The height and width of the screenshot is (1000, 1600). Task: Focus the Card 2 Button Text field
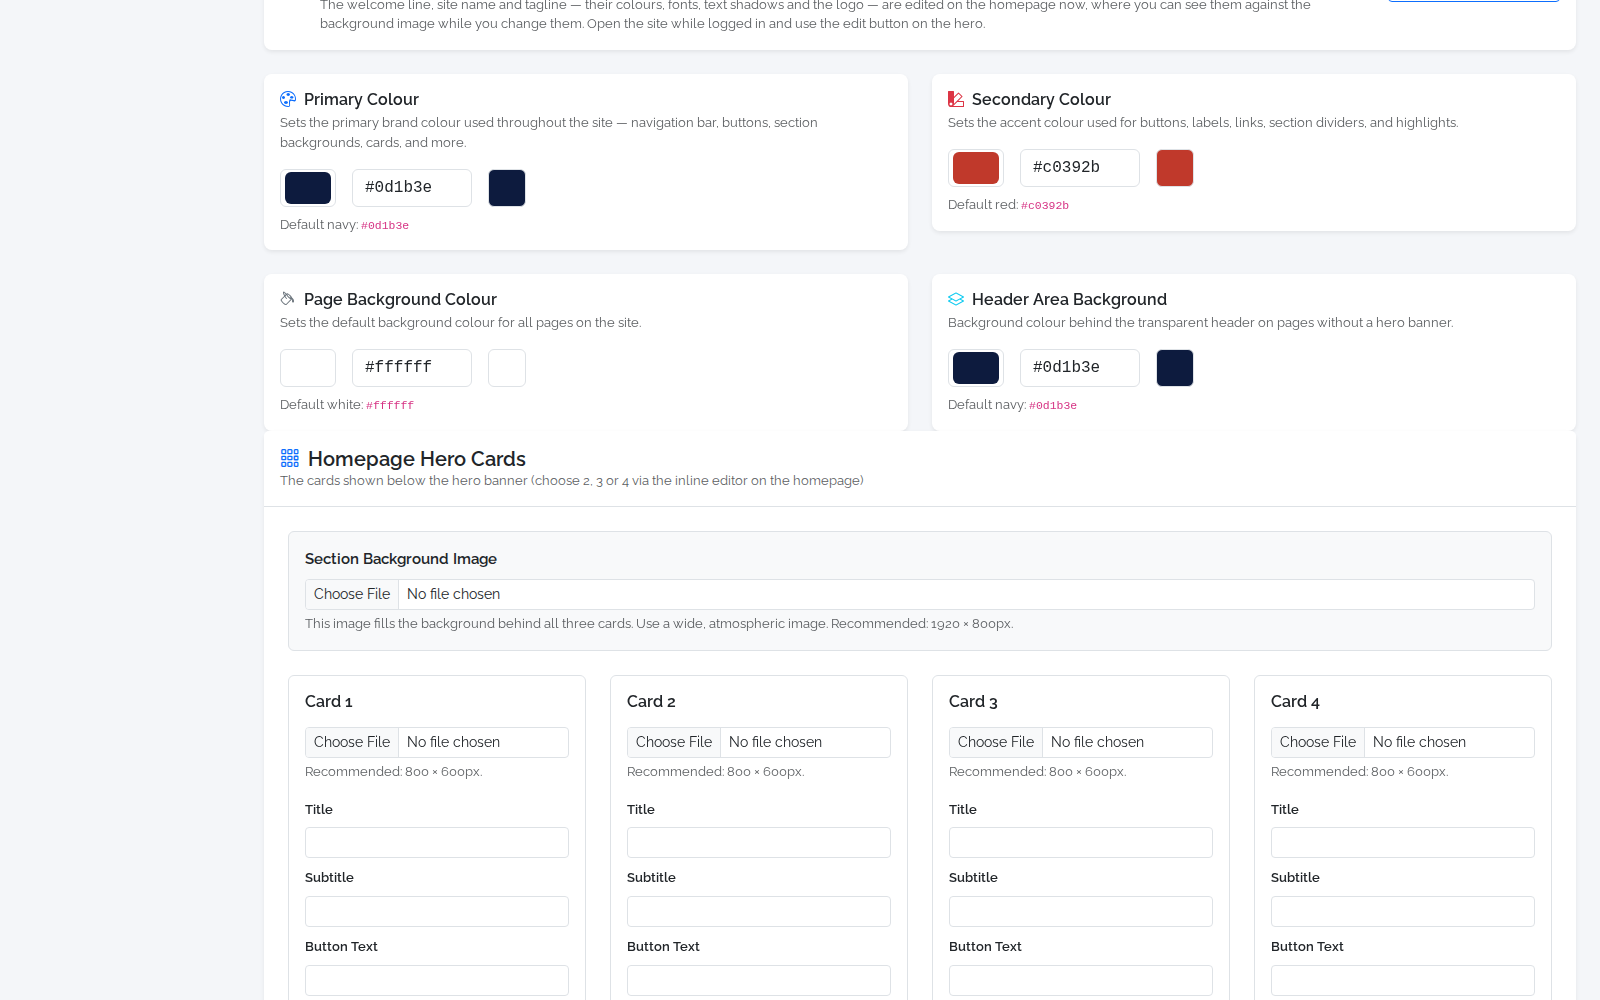click(x=759, y=980)
